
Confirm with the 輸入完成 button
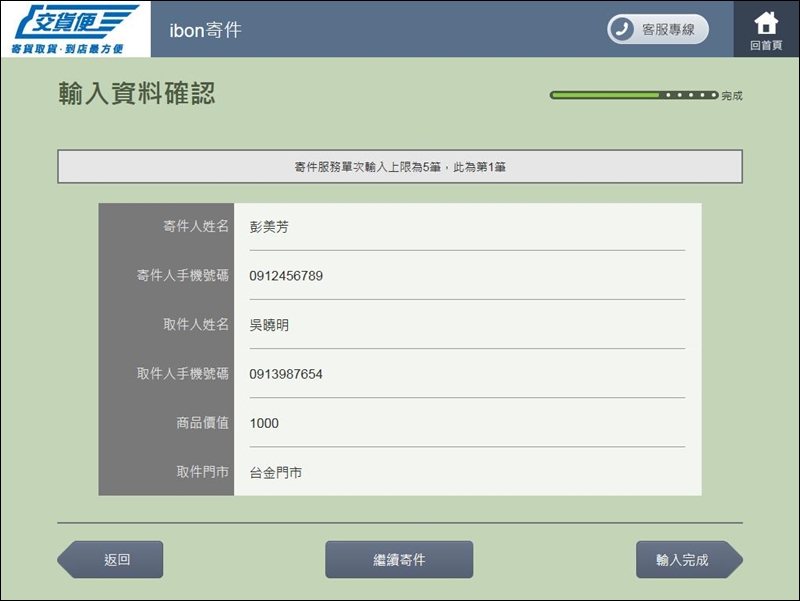pyautogui.click(x=686, y=560)
